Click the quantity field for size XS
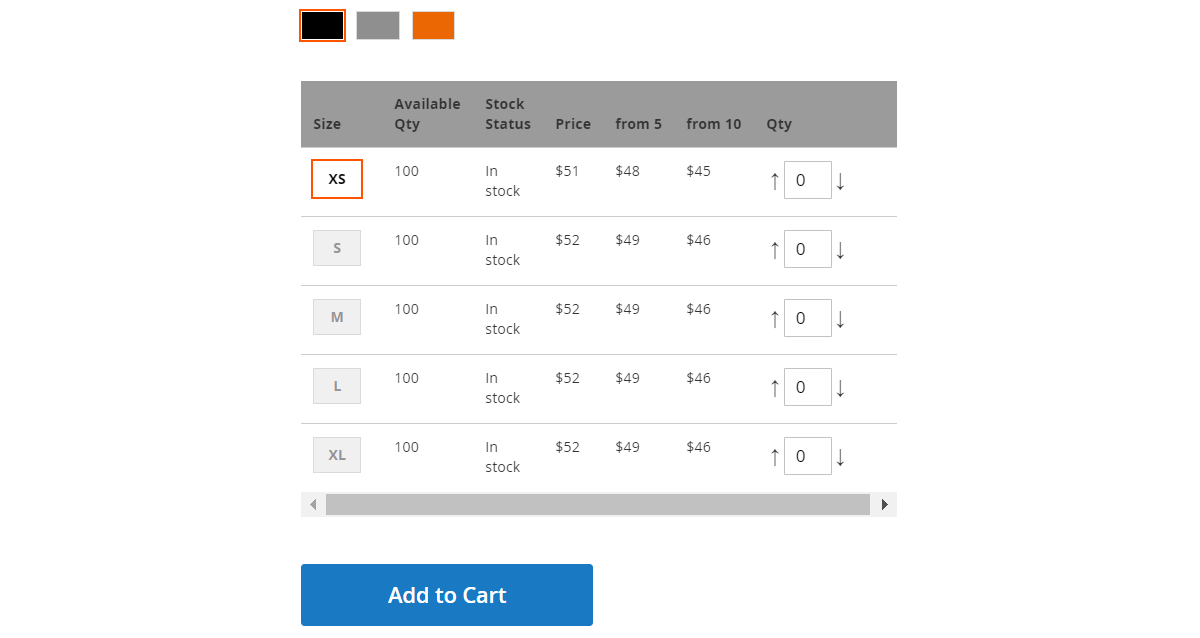 807,181
